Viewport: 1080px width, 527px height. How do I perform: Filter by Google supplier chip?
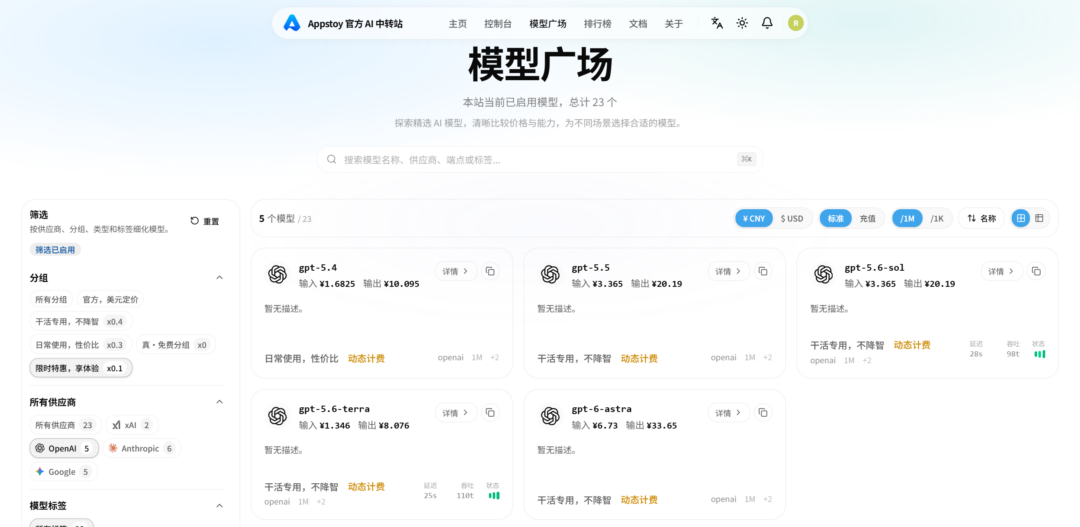63,472
